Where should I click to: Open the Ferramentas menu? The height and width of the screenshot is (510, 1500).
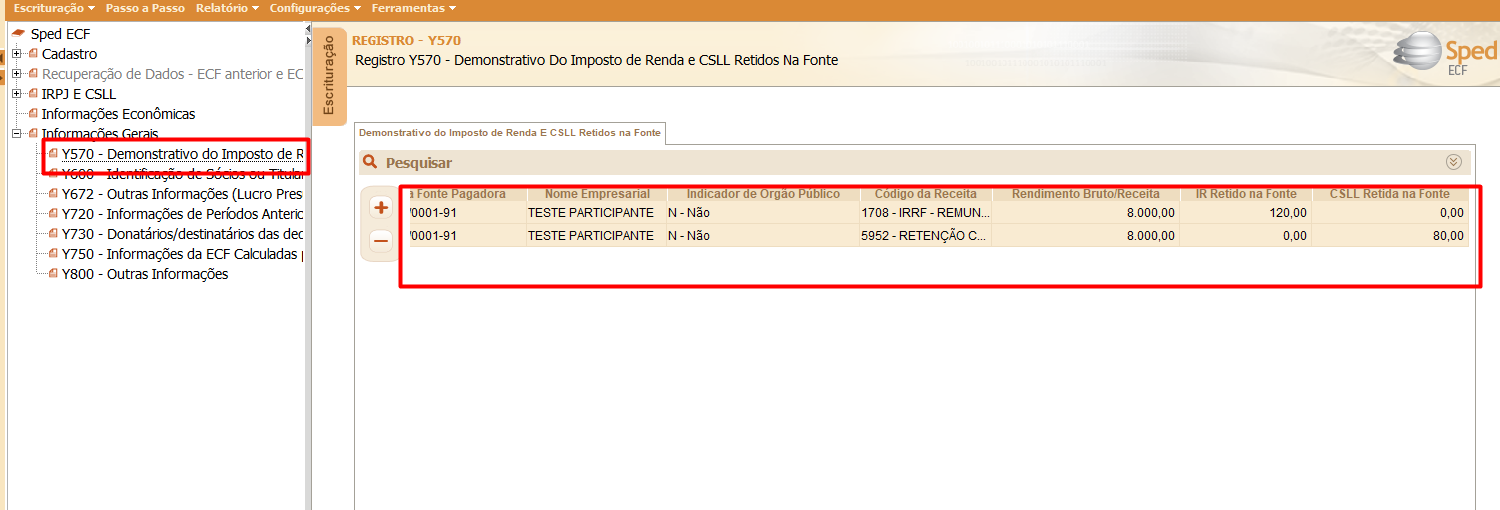click(x=414, y=8)
